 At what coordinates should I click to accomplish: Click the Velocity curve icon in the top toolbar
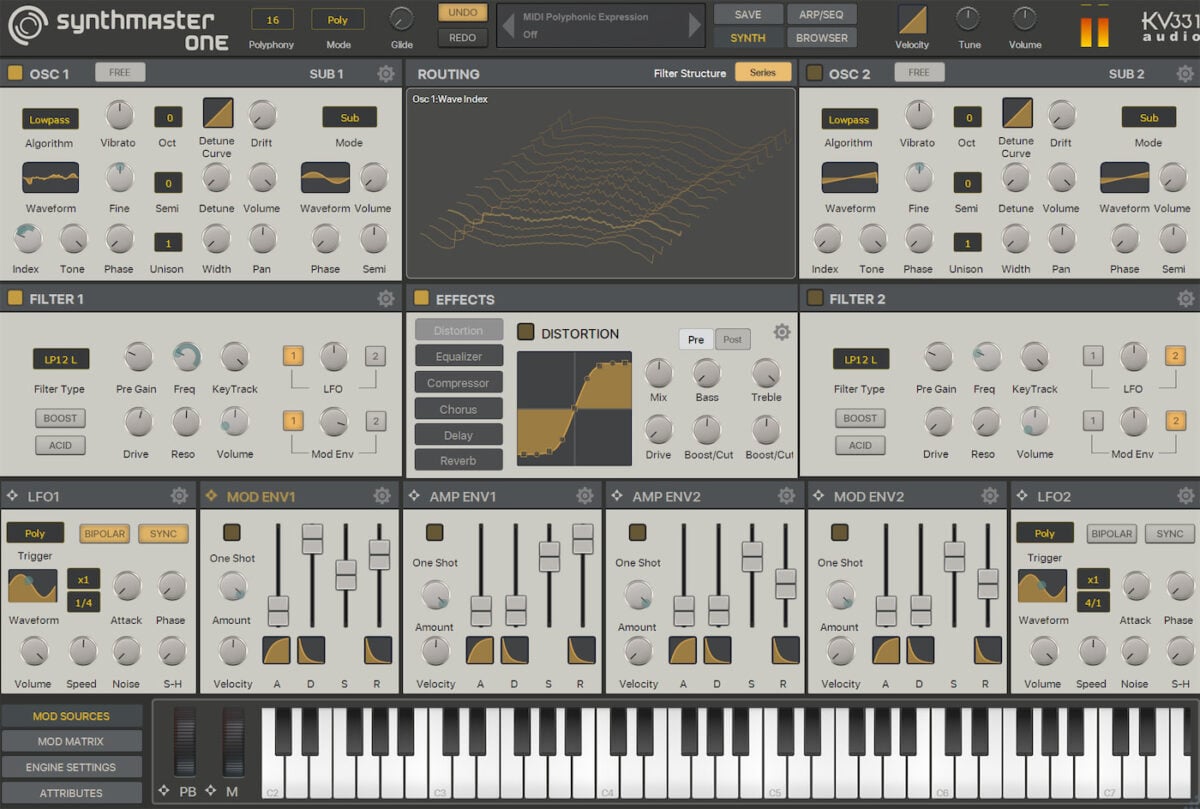(x=911, y=22)
